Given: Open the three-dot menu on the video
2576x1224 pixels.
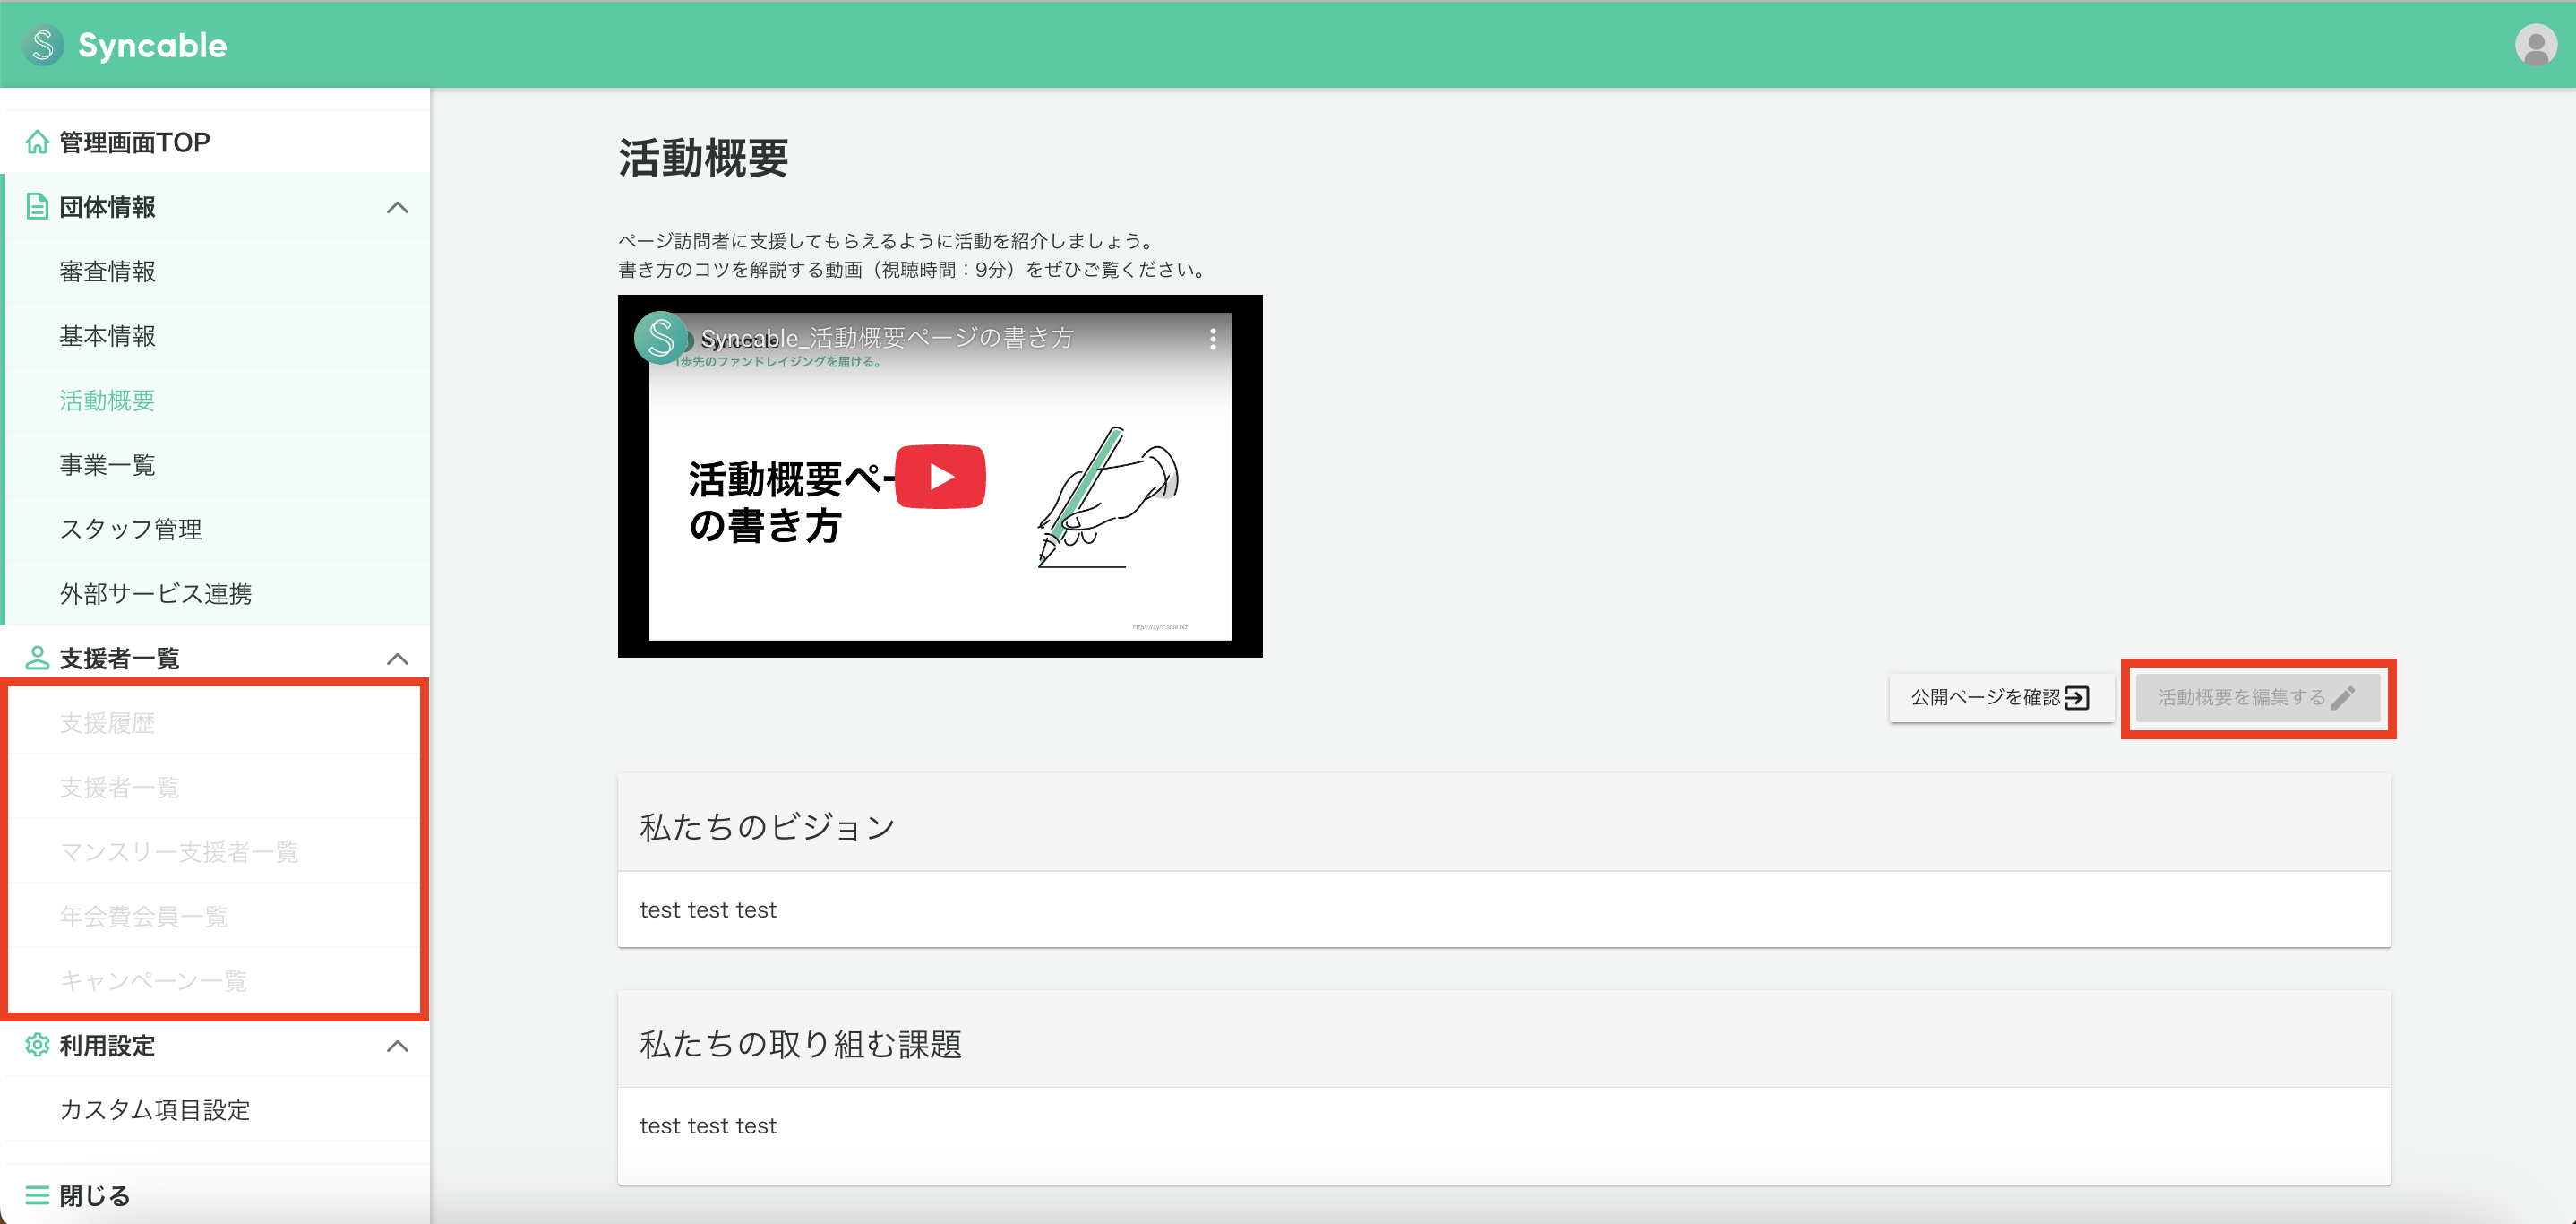Looking at the screenshot, I should [x=1213, y=339].
